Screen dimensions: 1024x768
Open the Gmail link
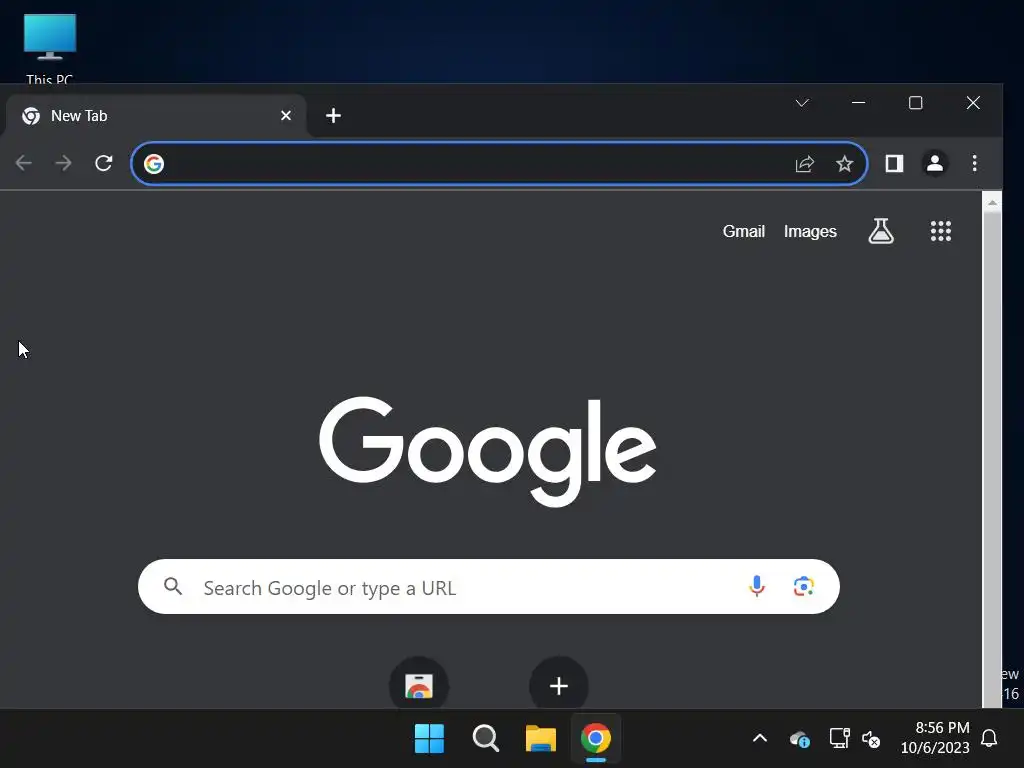(x=743, y=231)
